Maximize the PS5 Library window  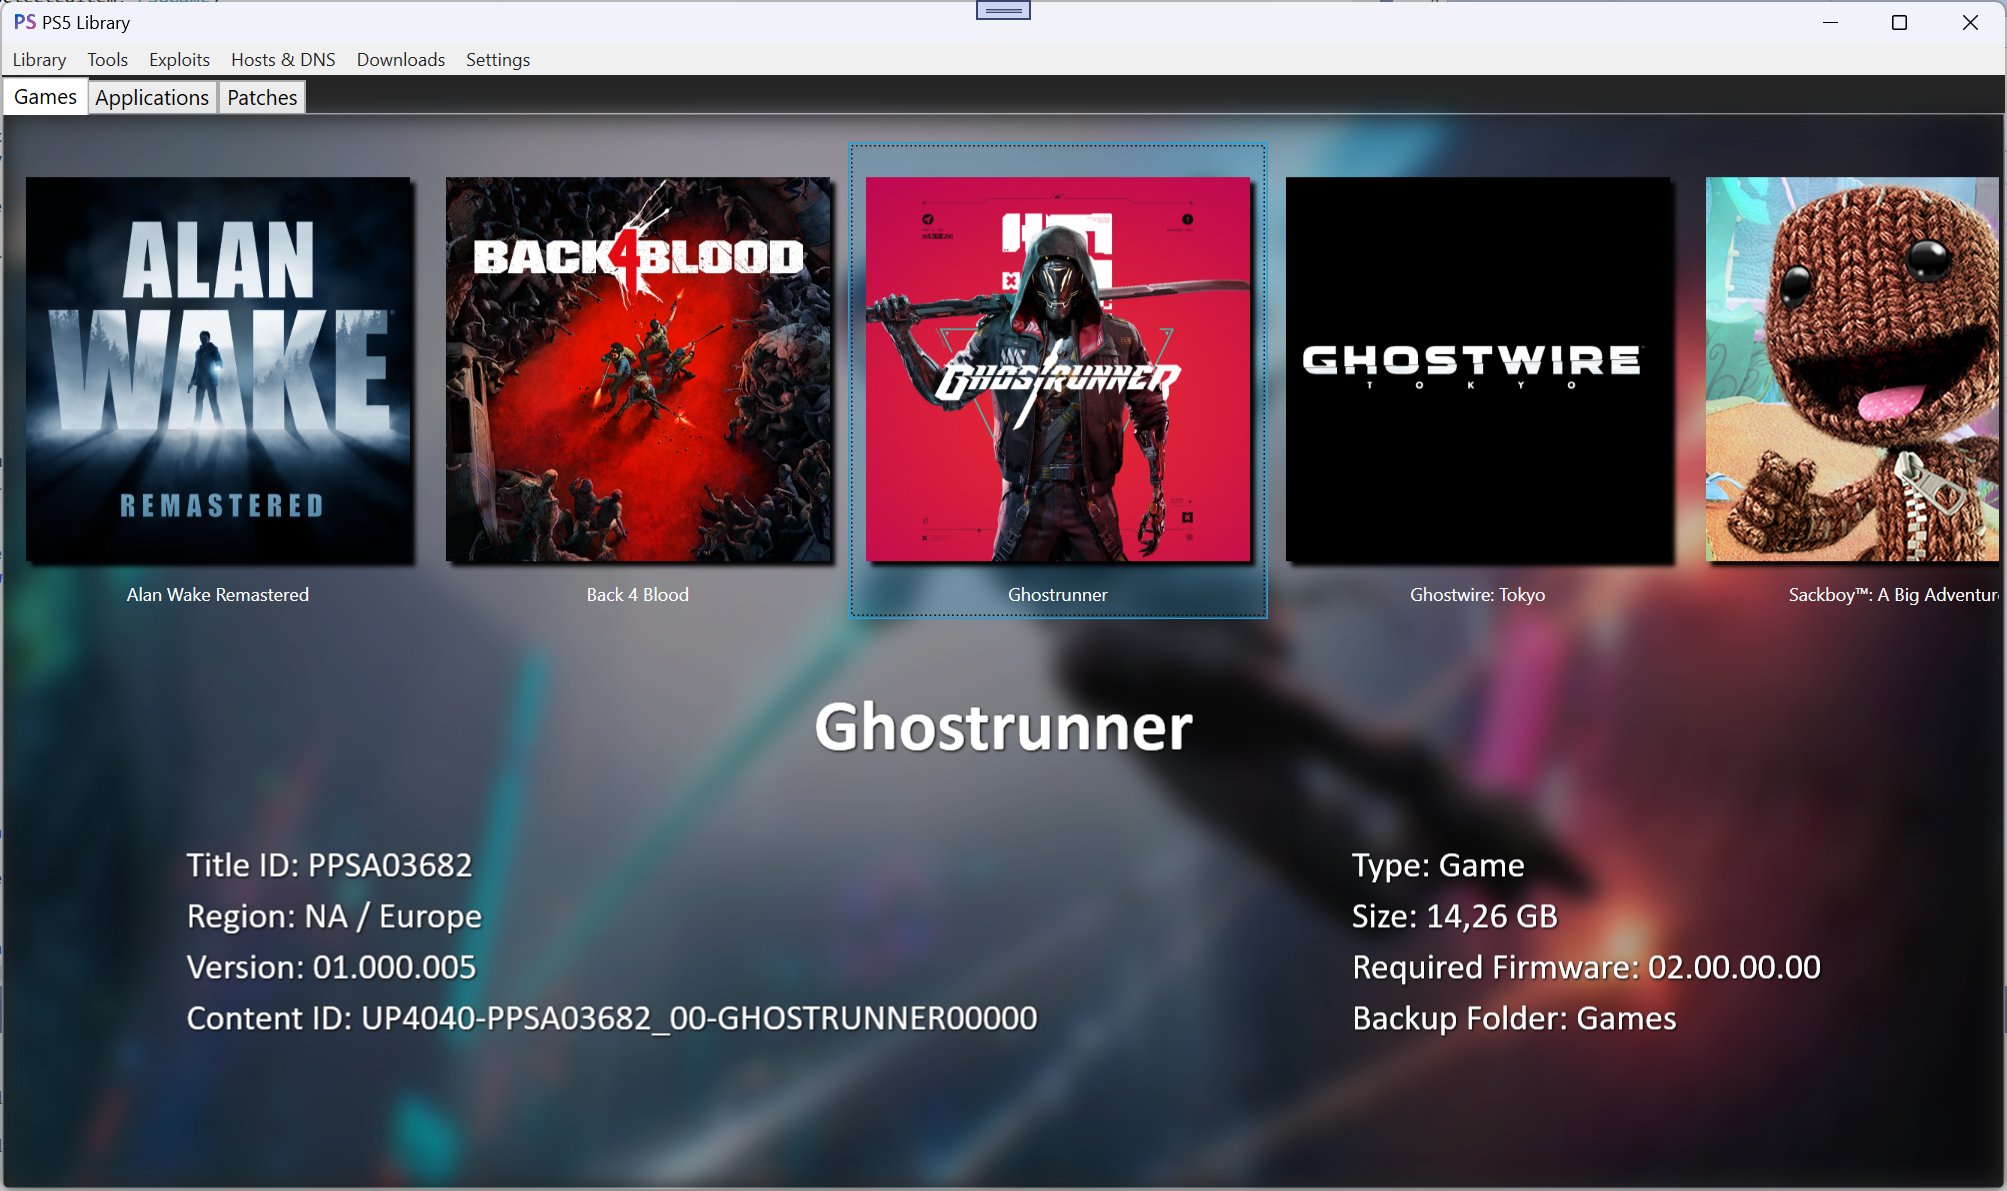(1899, 22)
